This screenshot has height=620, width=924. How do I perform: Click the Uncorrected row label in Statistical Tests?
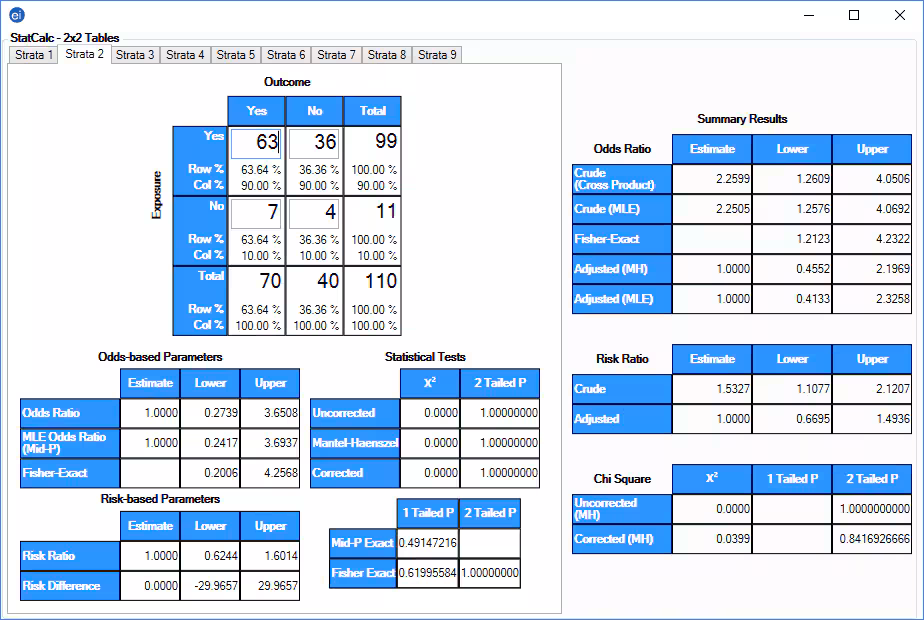click(x=355, y=413)
